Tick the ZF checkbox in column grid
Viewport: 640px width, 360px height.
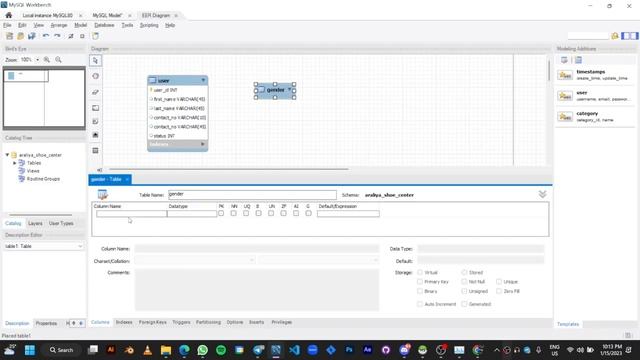coord(283,213)
